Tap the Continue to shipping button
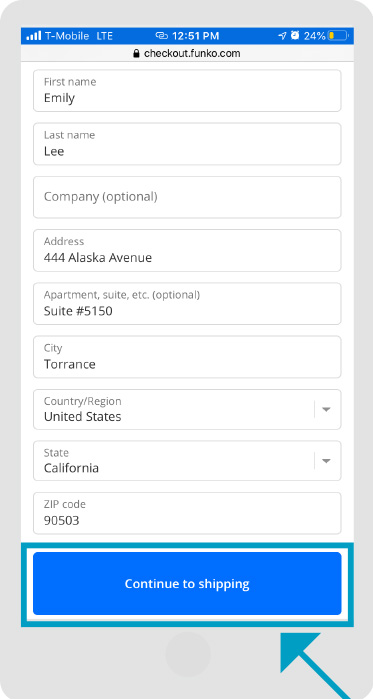Screen dimensions: 373x699 click(x=187, y=584)
